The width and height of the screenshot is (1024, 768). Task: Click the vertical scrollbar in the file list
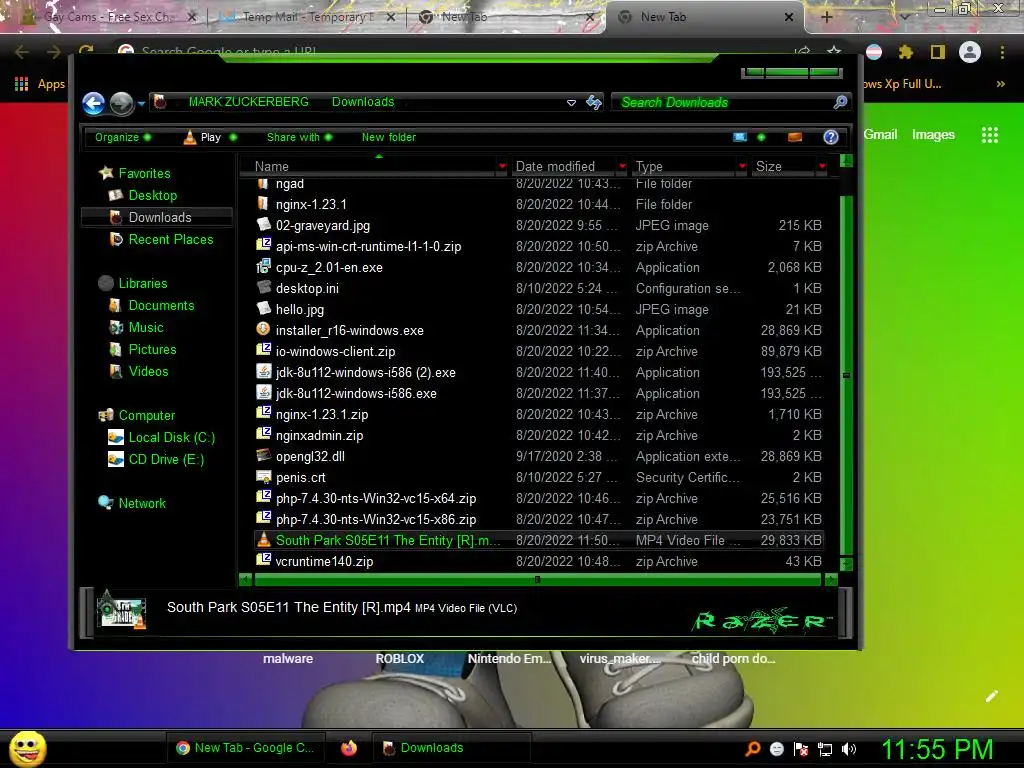[x=846, y=375]
